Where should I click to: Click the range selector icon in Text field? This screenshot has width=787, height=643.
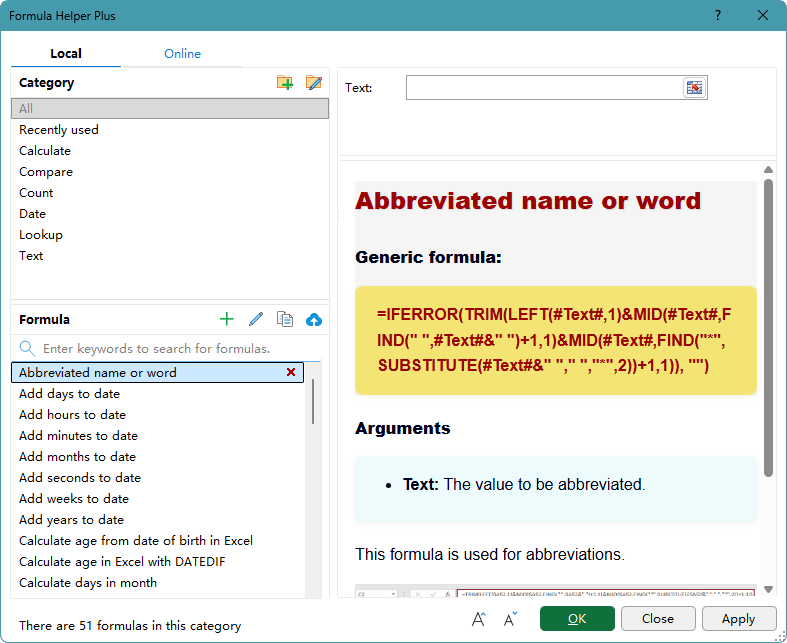(695, 88)
